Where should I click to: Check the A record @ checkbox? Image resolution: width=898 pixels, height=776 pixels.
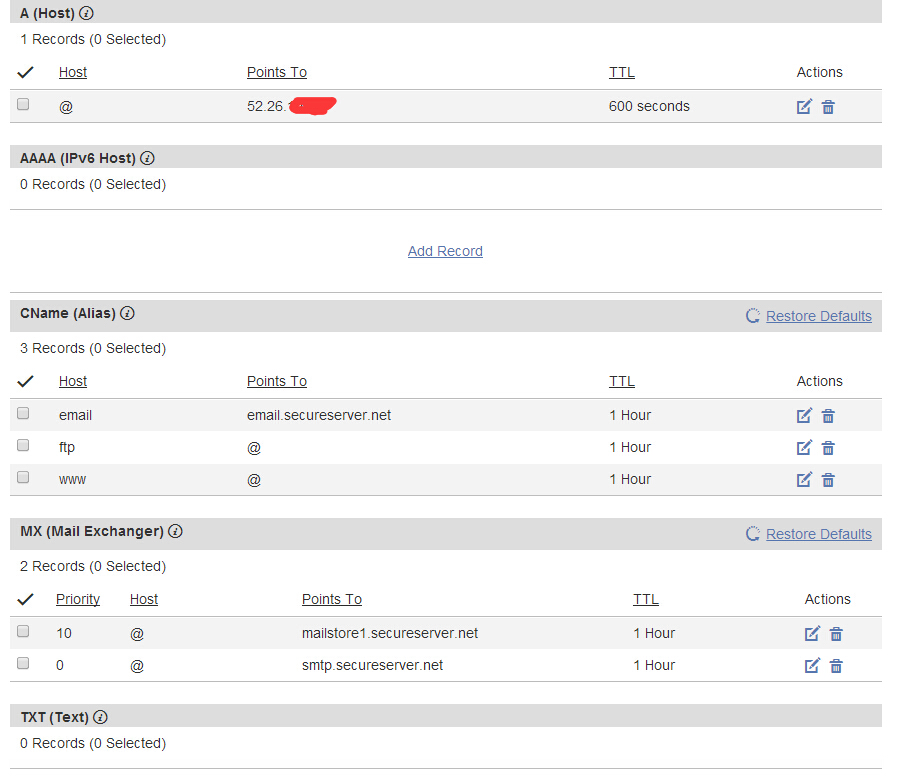(x=24, y=104)
